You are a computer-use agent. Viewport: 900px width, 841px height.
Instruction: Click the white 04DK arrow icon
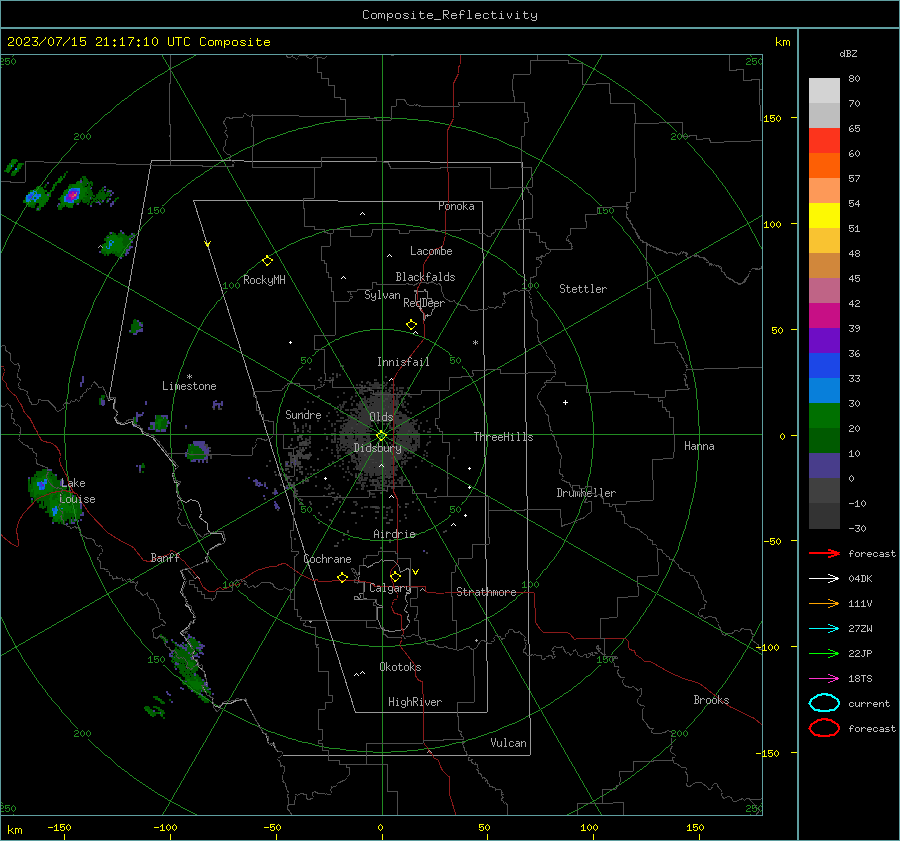(824, 578)
